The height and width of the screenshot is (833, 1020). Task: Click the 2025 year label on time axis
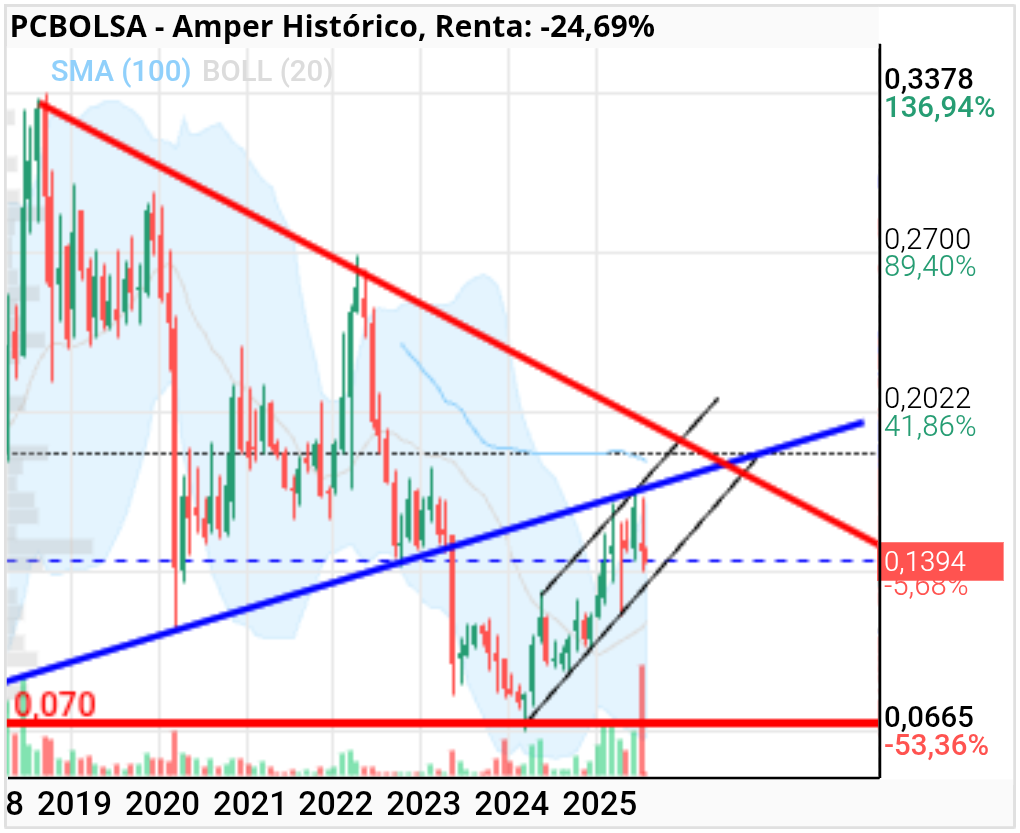(600, 804)
